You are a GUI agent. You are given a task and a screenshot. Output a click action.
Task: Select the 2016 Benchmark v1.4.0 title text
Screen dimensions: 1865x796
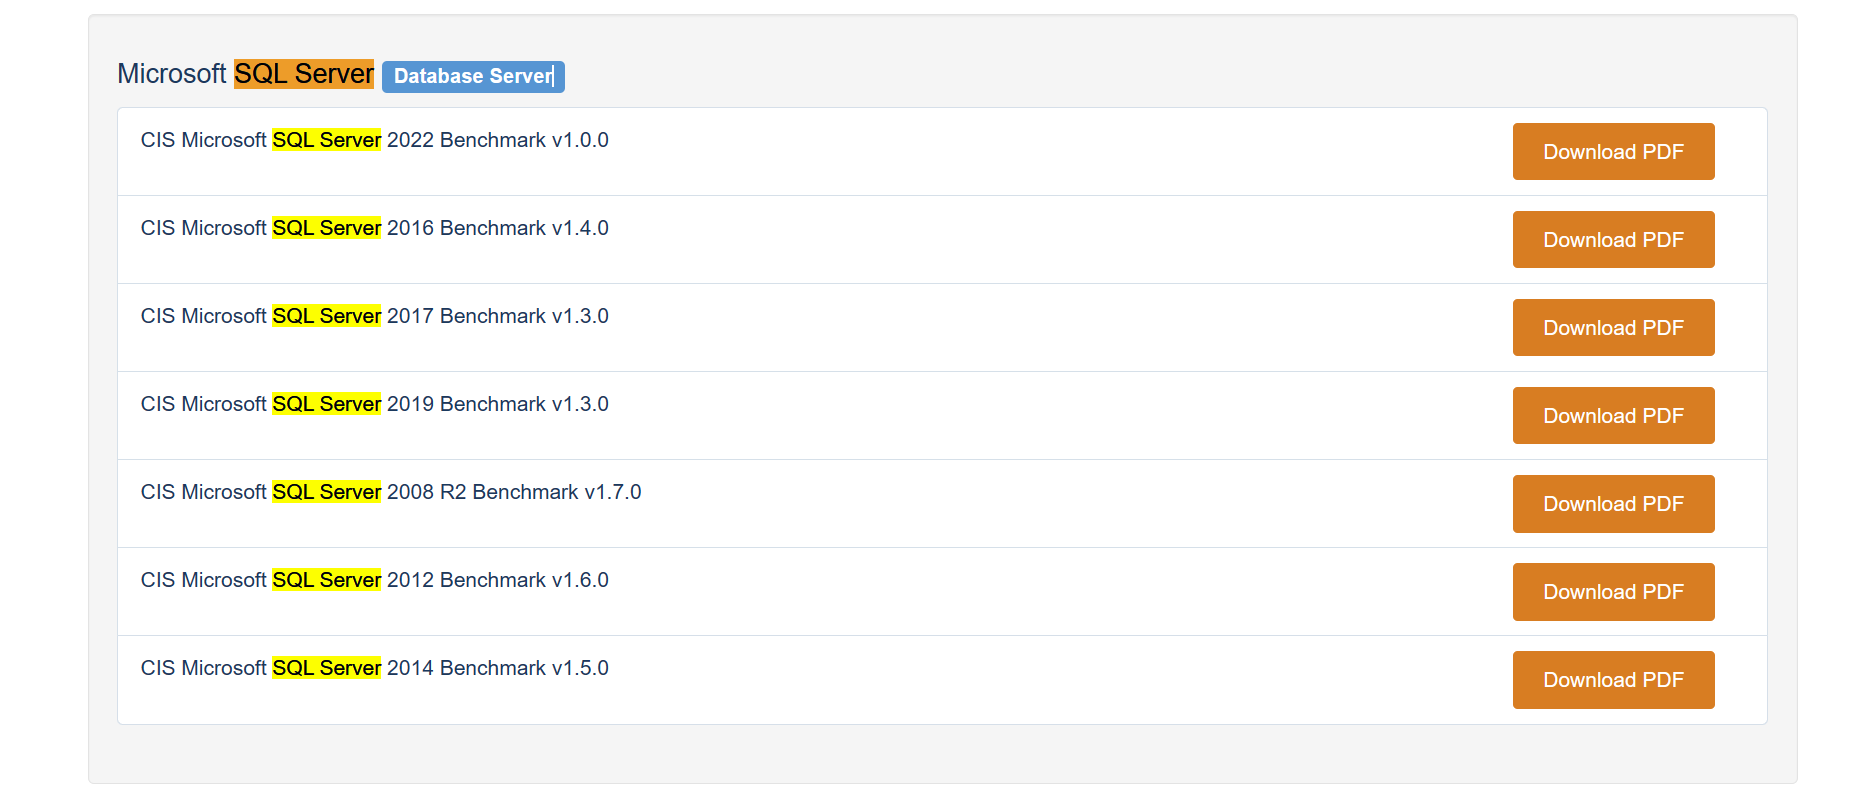tap(497, 228)
